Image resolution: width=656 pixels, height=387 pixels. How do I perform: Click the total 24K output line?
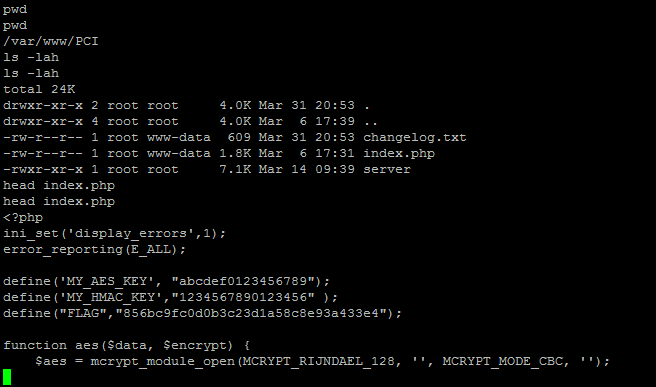(39, 90)
